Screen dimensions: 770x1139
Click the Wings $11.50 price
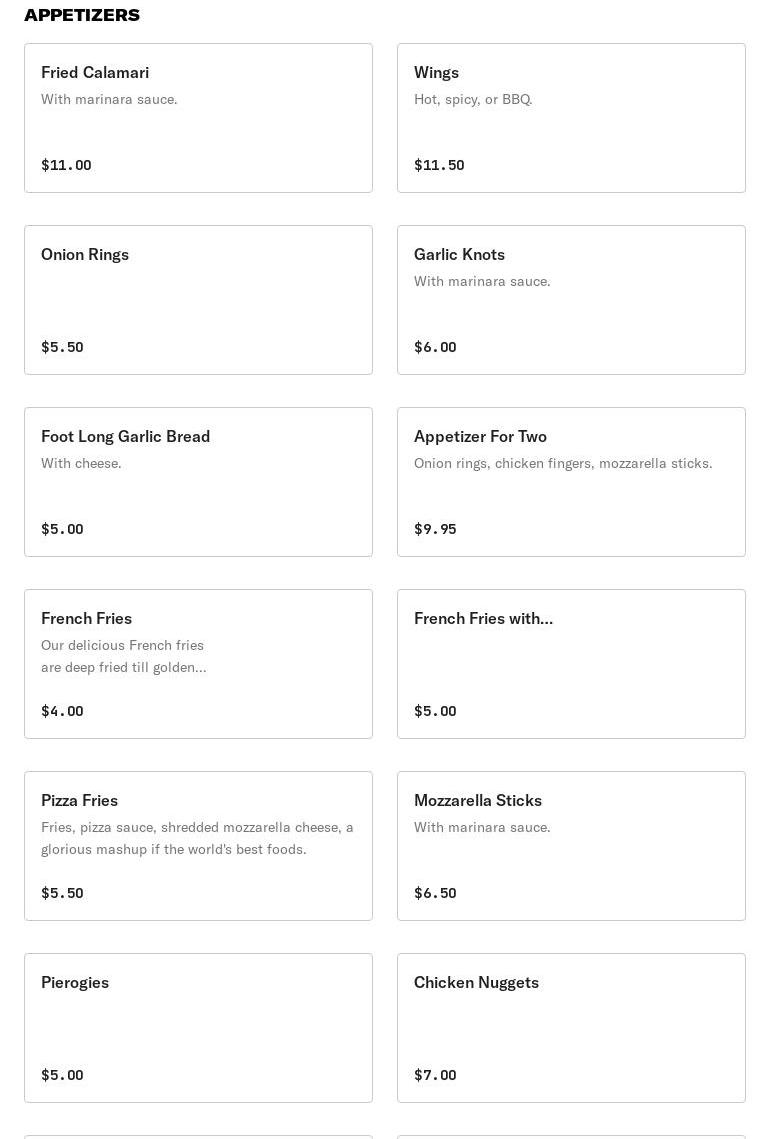pos(439,165)
